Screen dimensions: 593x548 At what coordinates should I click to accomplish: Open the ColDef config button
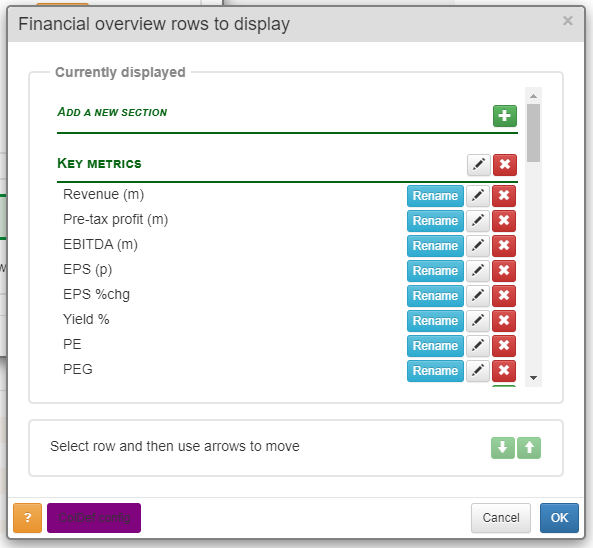coord(94,518)
